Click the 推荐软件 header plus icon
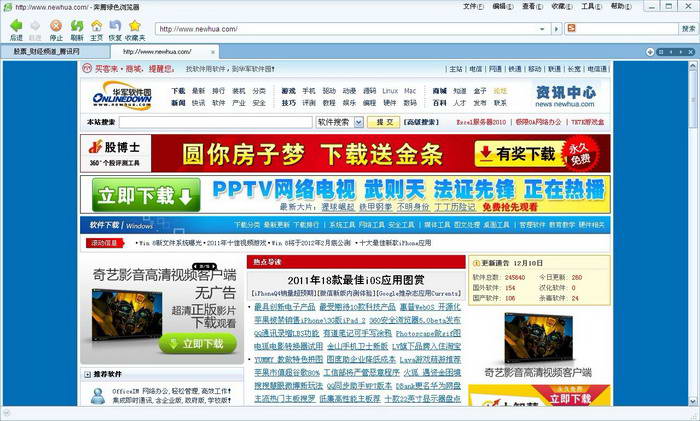 [x=88, y=374]
